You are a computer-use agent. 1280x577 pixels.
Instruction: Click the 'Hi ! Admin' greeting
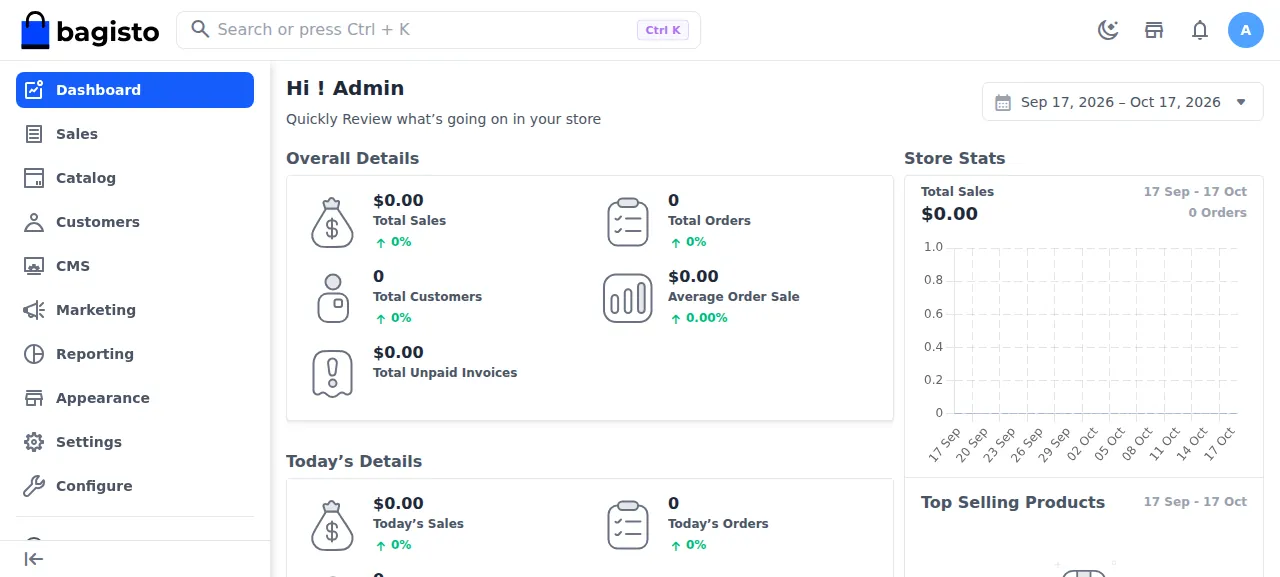pyautogui.click(x=345, y=88)
